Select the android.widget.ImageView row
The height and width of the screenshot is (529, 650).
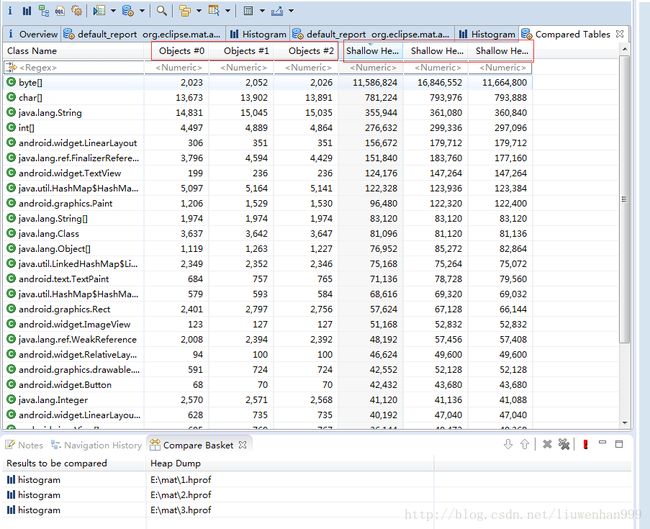268,324
